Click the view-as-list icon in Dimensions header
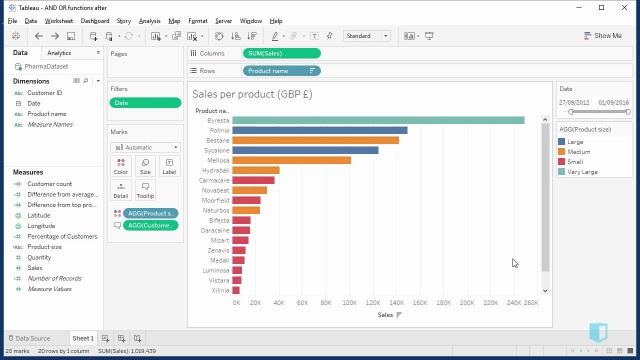 (x=76, y=81)
